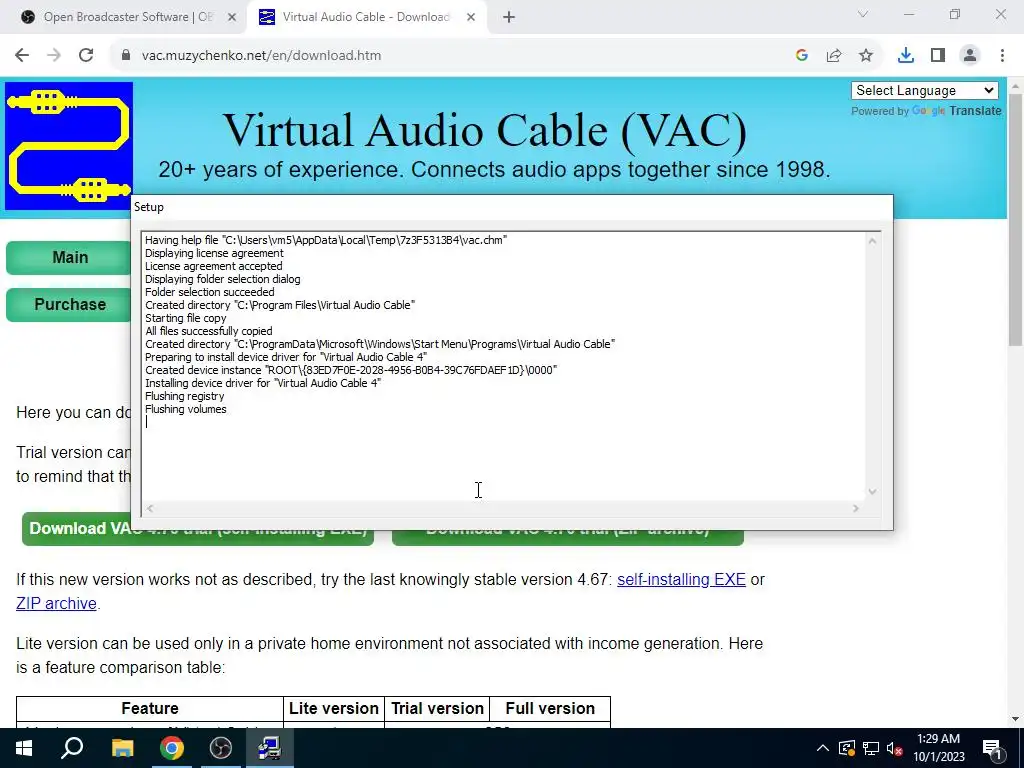Screen dimensions: 1024x768
Task: Bookmark this page with star
Action: tap(866, 56)
